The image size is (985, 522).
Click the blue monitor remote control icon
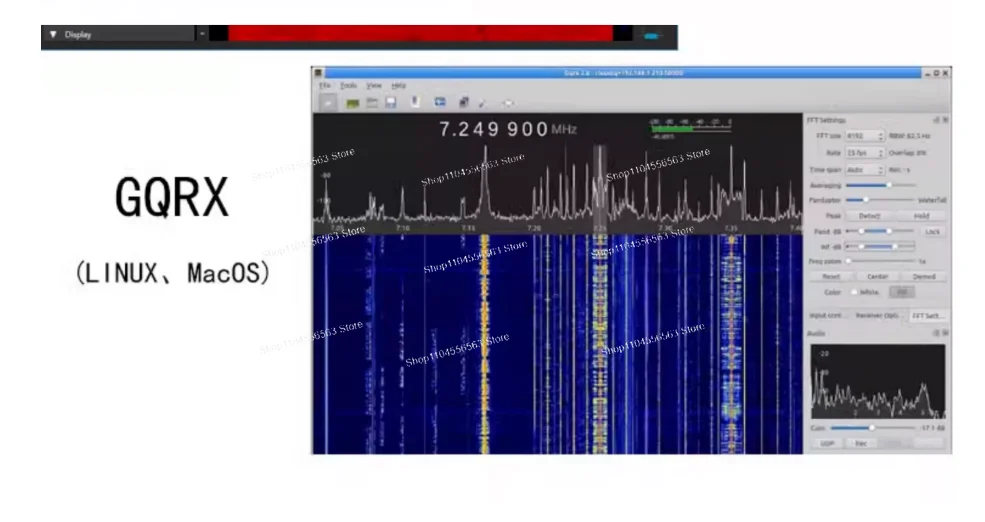(440, 102)
